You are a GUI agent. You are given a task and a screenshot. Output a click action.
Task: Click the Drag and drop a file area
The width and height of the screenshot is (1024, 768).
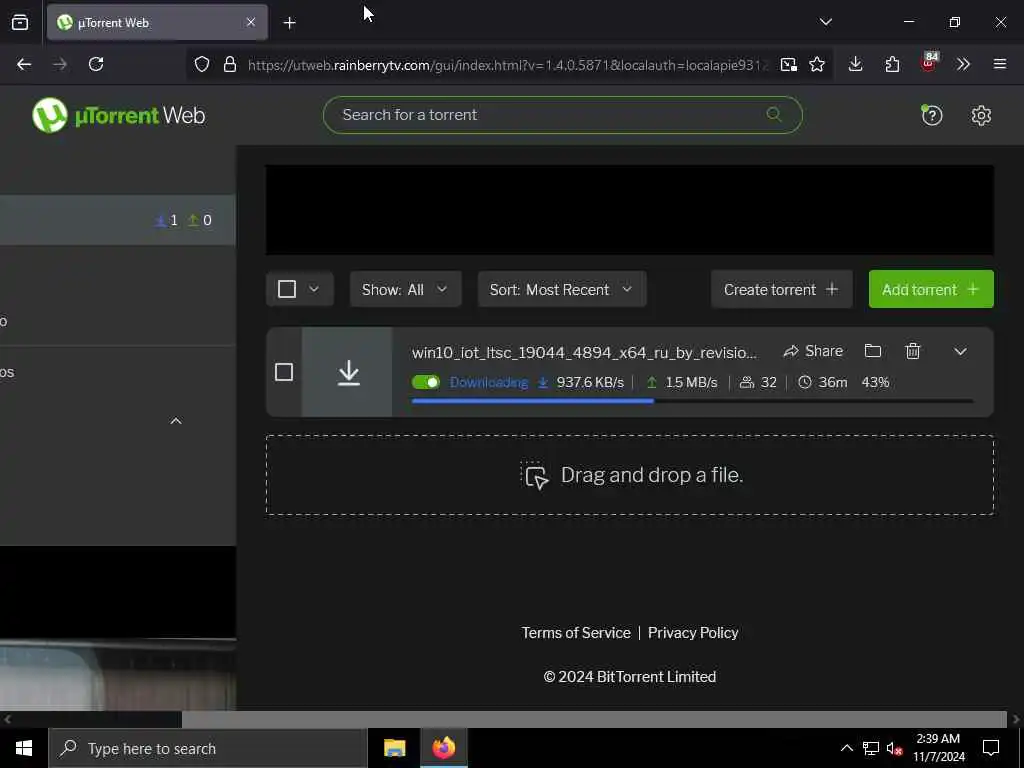630,475
